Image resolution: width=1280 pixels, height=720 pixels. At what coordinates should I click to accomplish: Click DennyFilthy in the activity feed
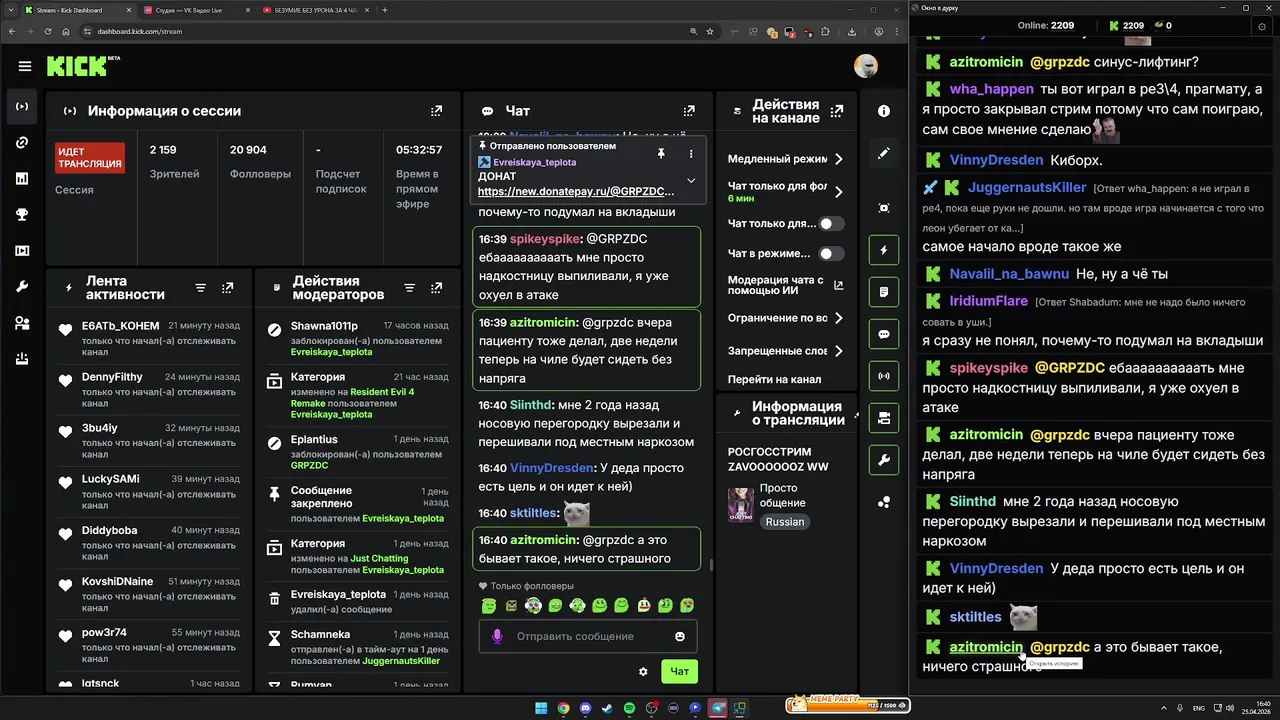(x=112, y=377)
